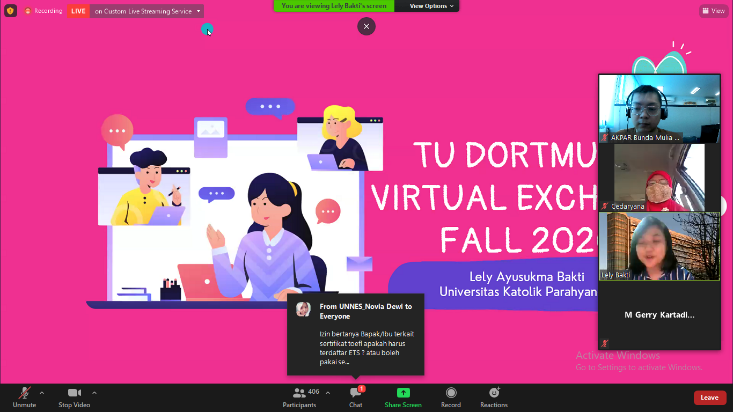This screenshot has width=733, height=412.
Task: Click the Stop Video camera icon
Action: [x=74, y=393]
